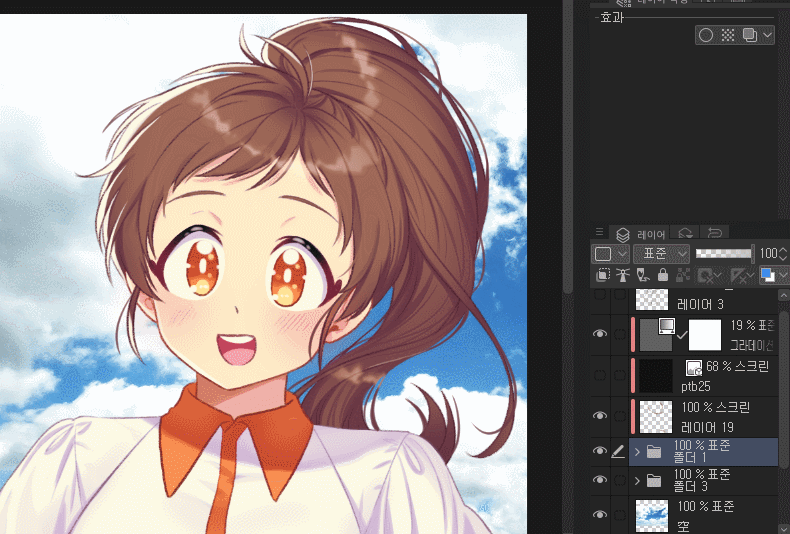The height and width of the screenshot is (534, 790).
Task: Click the 폴더 3 folder icon
Action: pyautogui.click(x=654, y=481)
